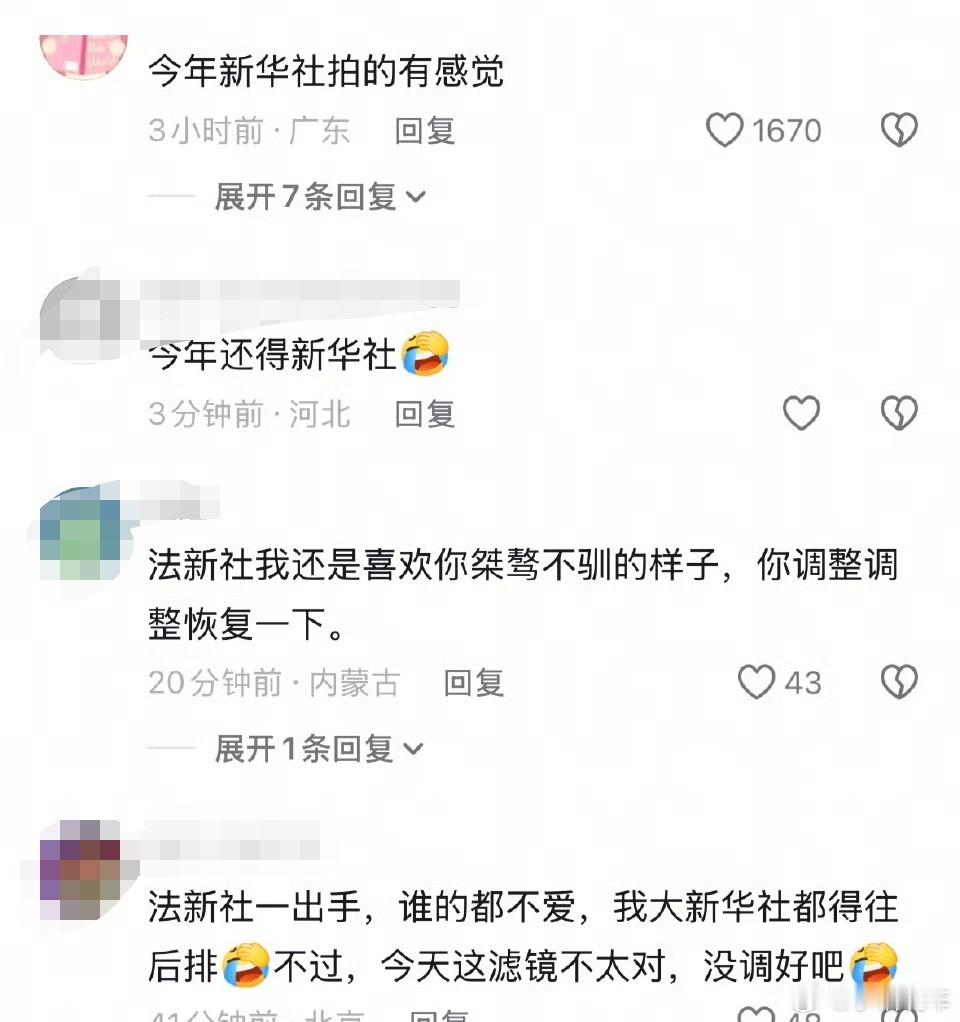Dislike the 新华社拍的有感觉 comment
Viewport: 960px width, 1022px height.
tap(899, 130)
